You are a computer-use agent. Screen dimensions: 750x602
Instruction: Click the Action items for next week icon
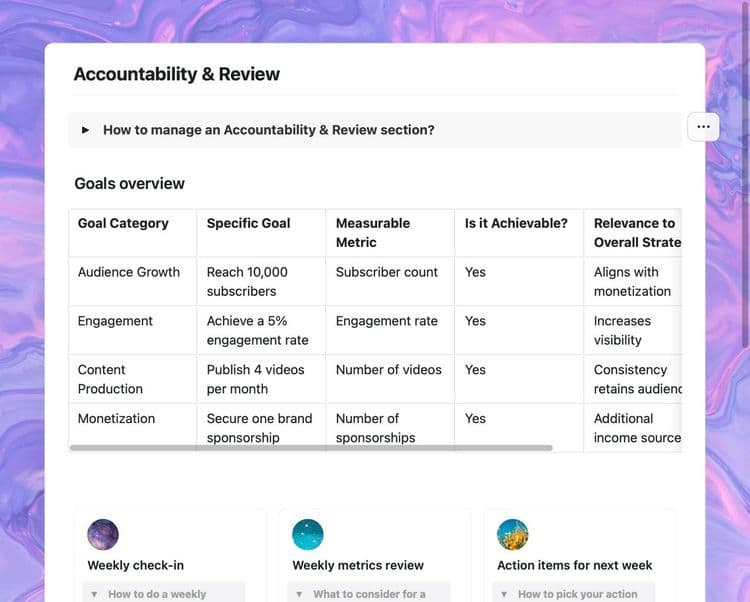coord(513,535)
